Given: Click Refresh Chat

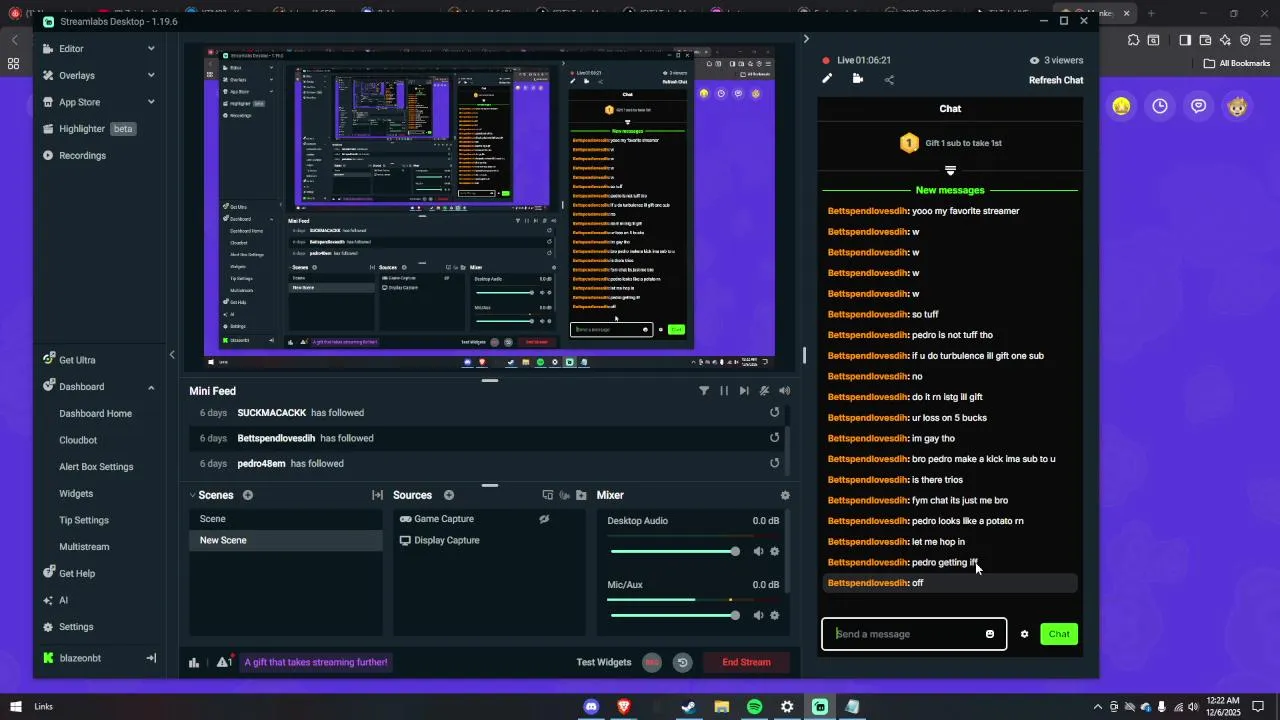Looking at the screenshot, I should [1056, 80].
